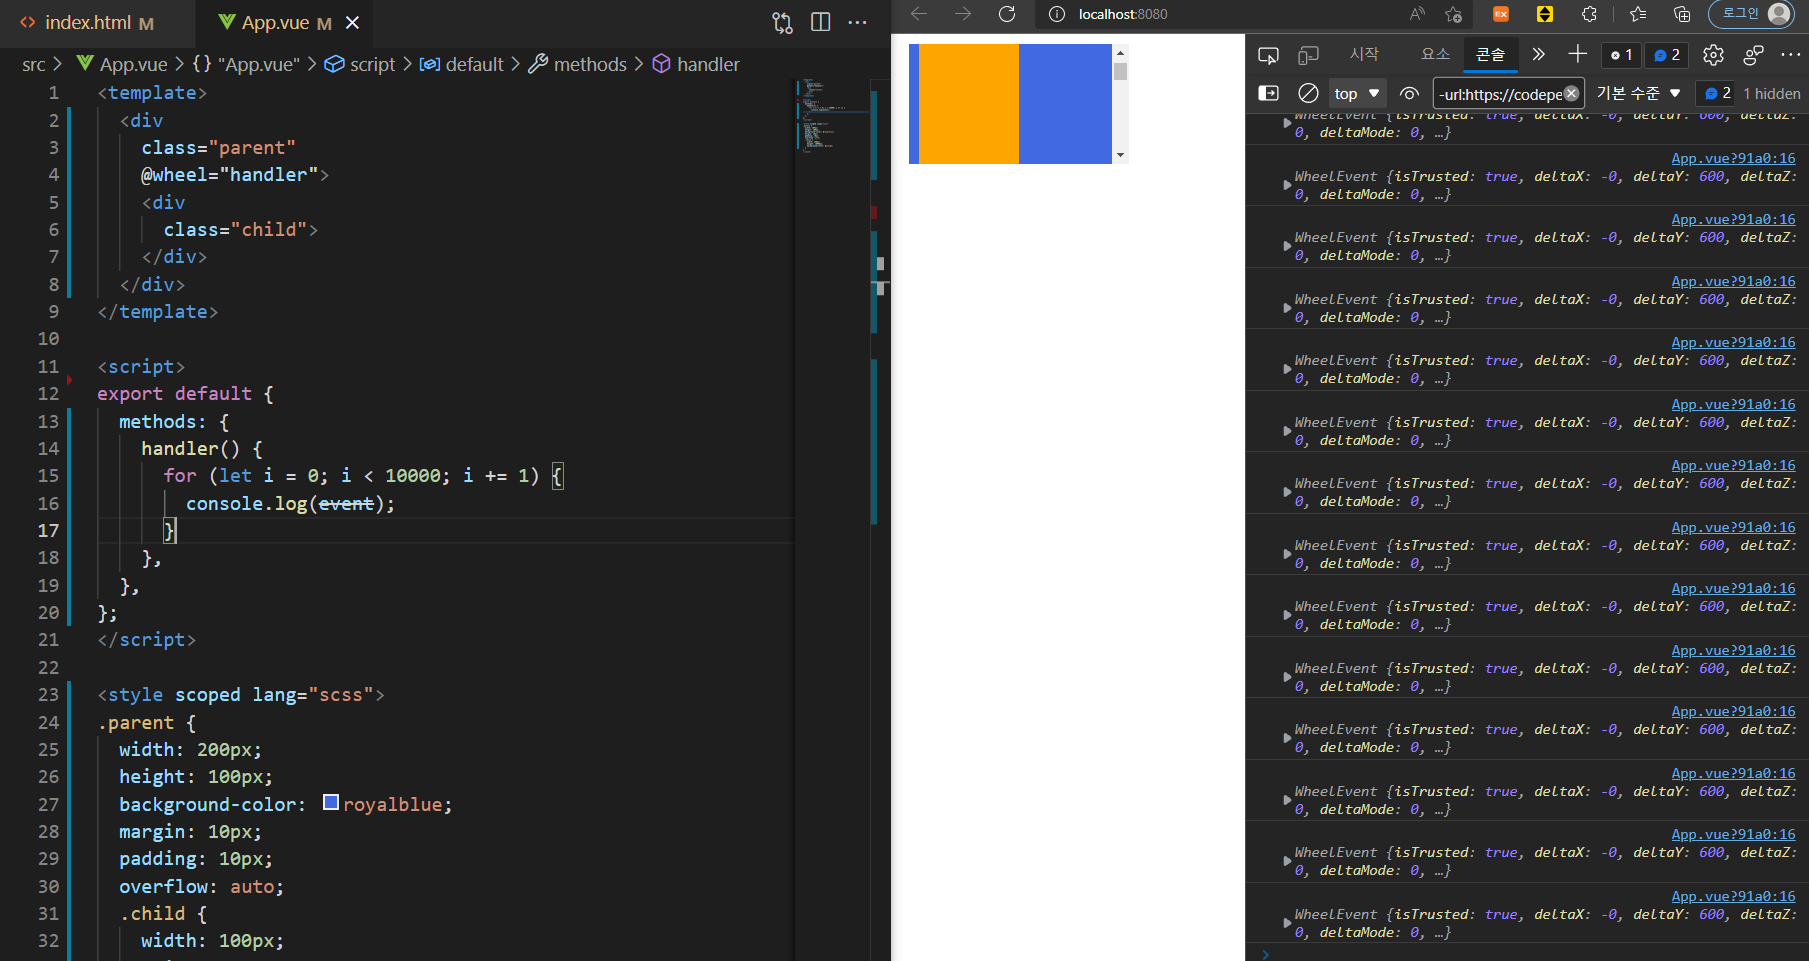Open the 2 issues link in console toolbar
The image size is (1809, 961).
1717,93
